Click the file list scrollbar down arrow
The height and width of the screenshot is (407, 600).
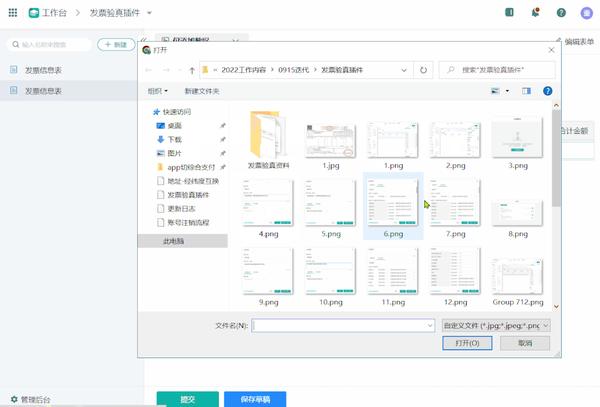coord(556,306)
